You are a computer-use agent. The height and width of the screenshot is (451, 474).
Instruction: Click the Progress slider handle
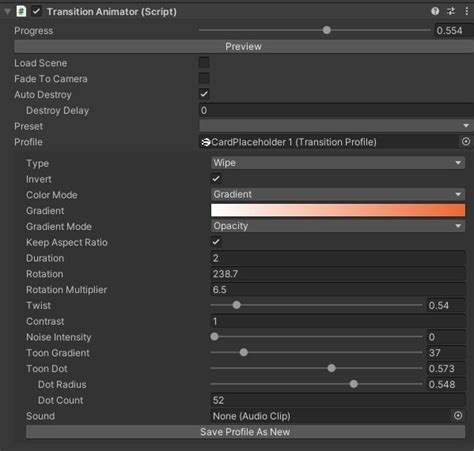pos(327,30)
